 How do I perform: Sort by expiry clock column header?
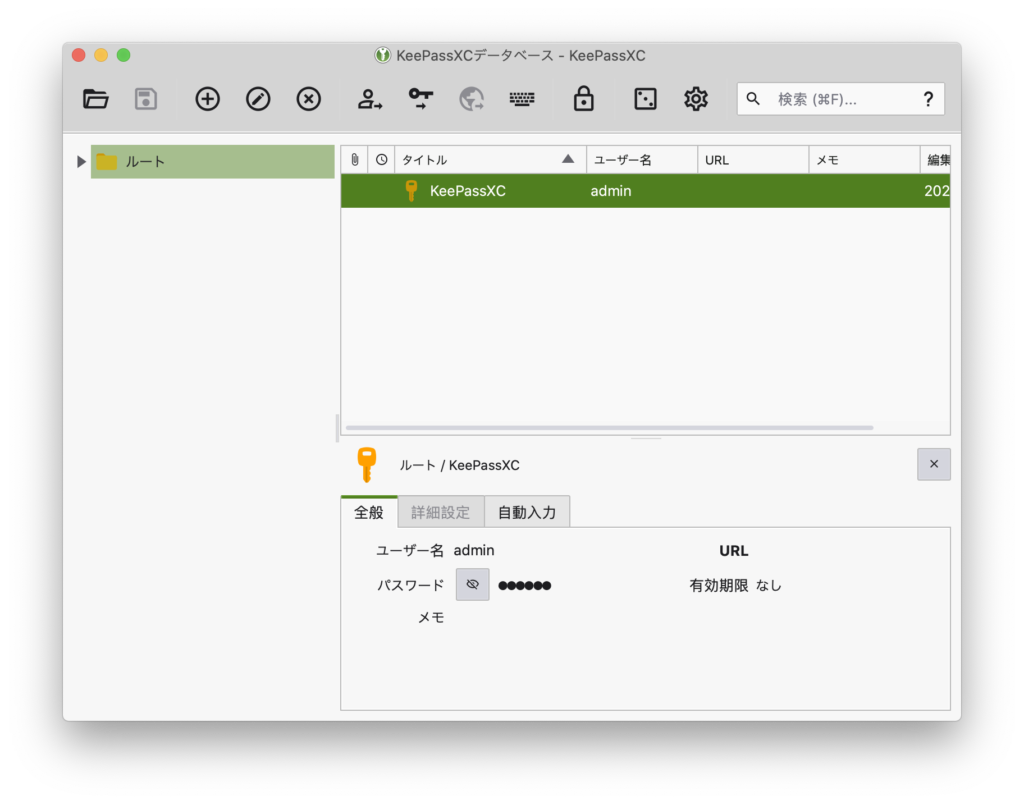point(381,160)
